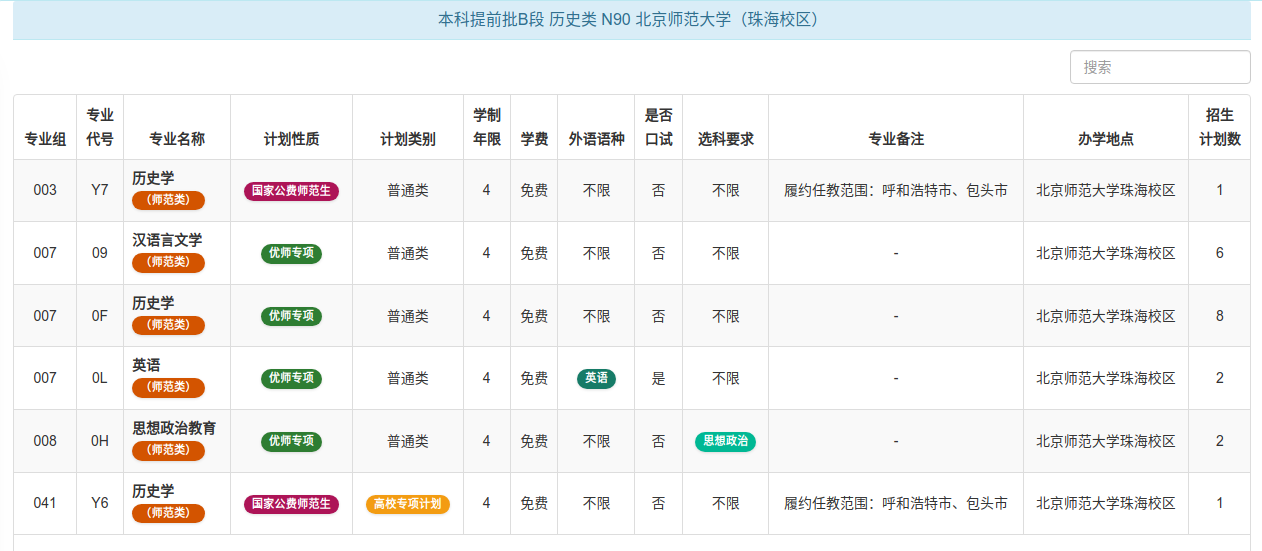
Task: Click the 师范类 tag under 思想政治教育
Action: [168, 450]
